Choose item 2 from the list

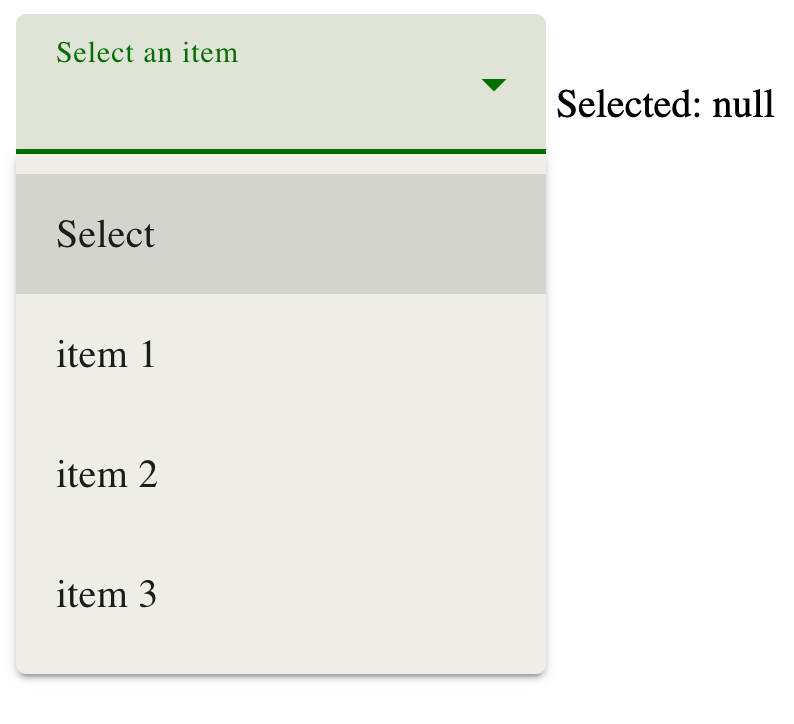[x=281, y=474]
